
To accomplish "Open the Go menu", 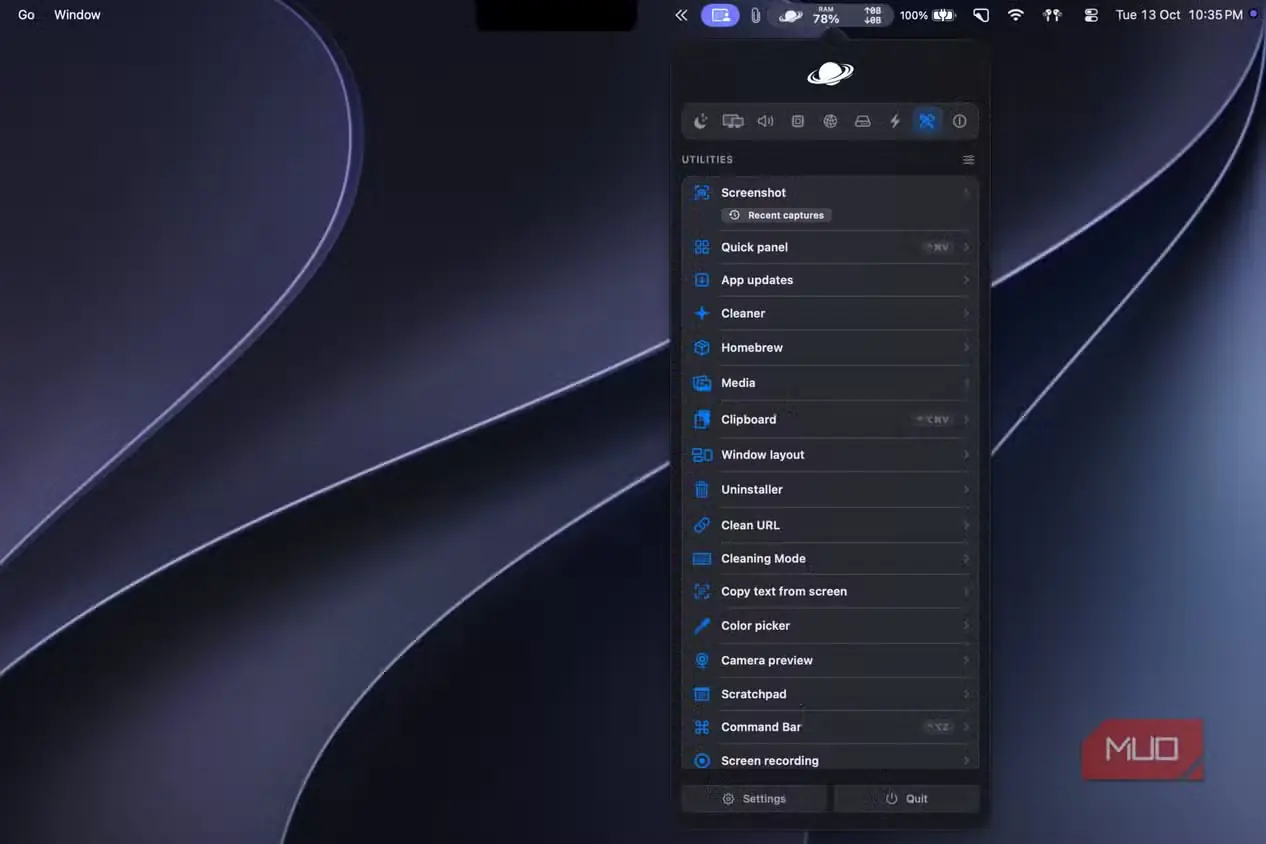I will click(x=26, y=15).
